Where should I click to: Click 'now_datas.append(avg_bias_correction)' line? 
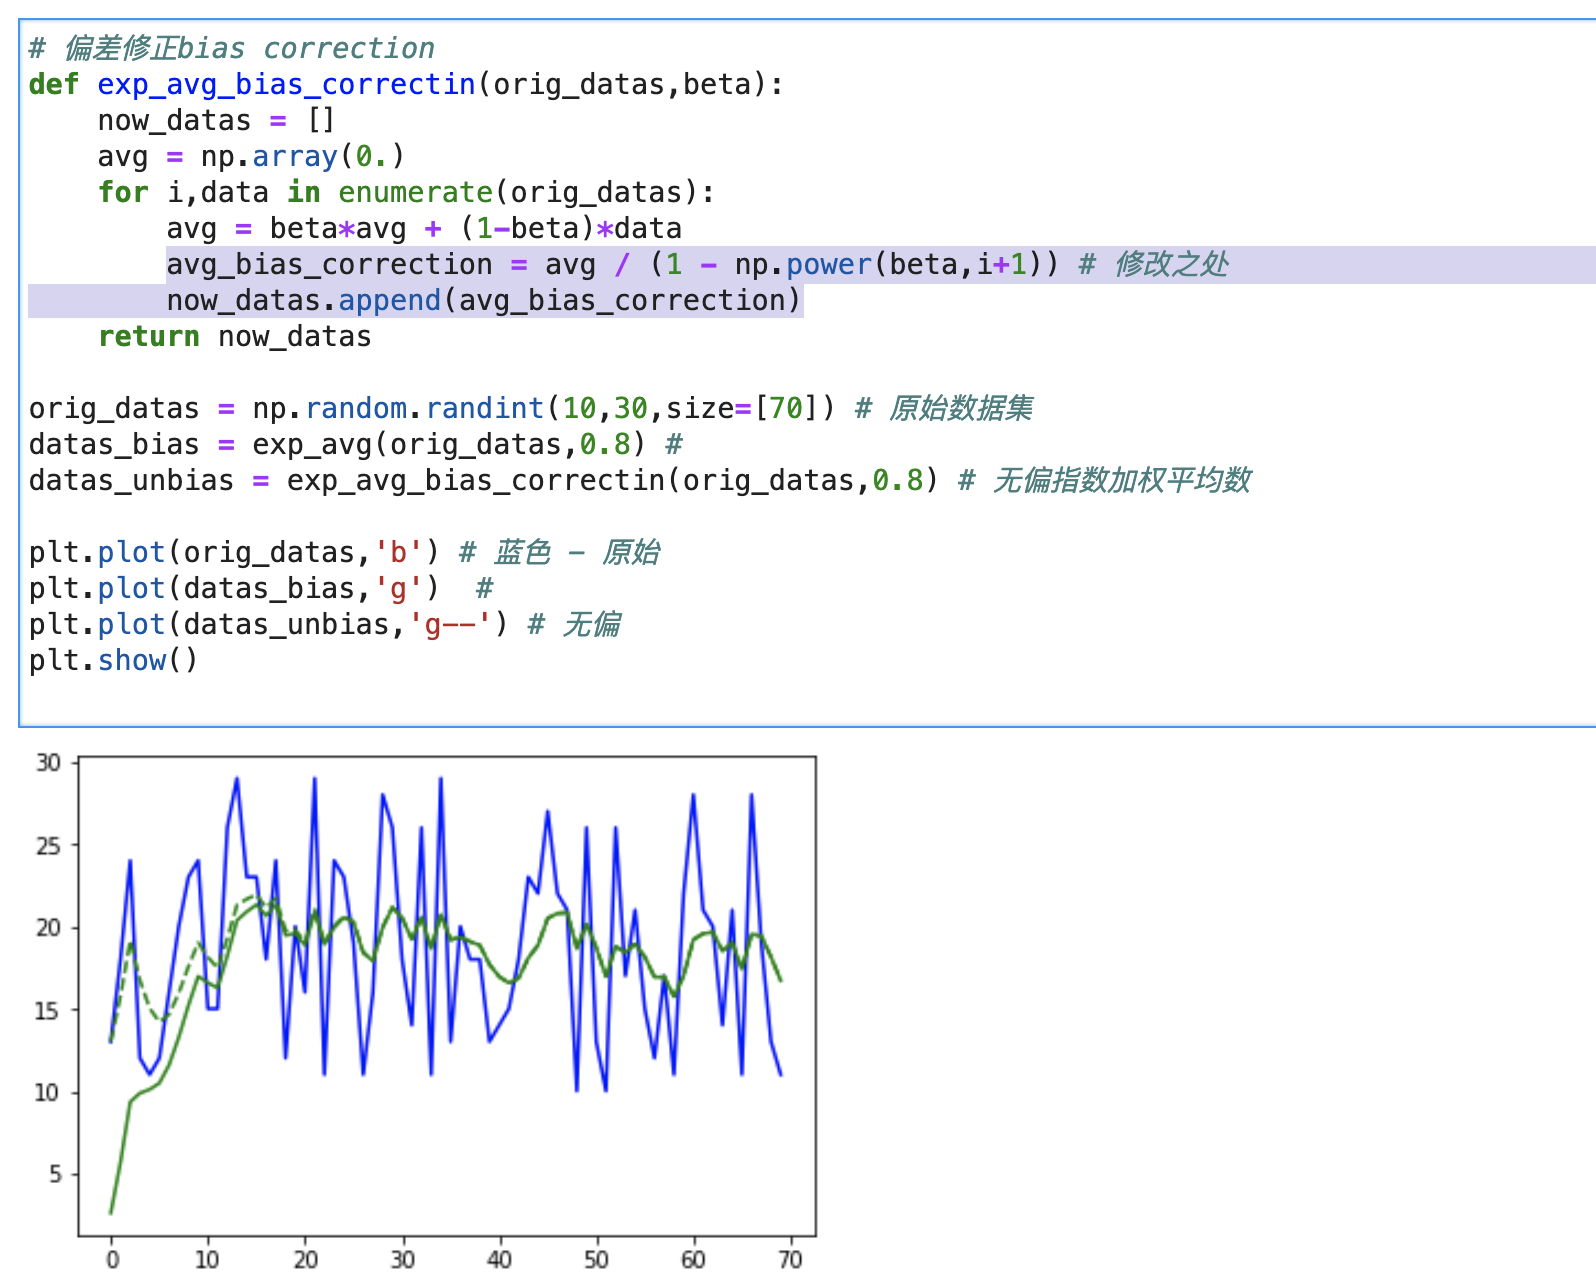coord(484,300)
